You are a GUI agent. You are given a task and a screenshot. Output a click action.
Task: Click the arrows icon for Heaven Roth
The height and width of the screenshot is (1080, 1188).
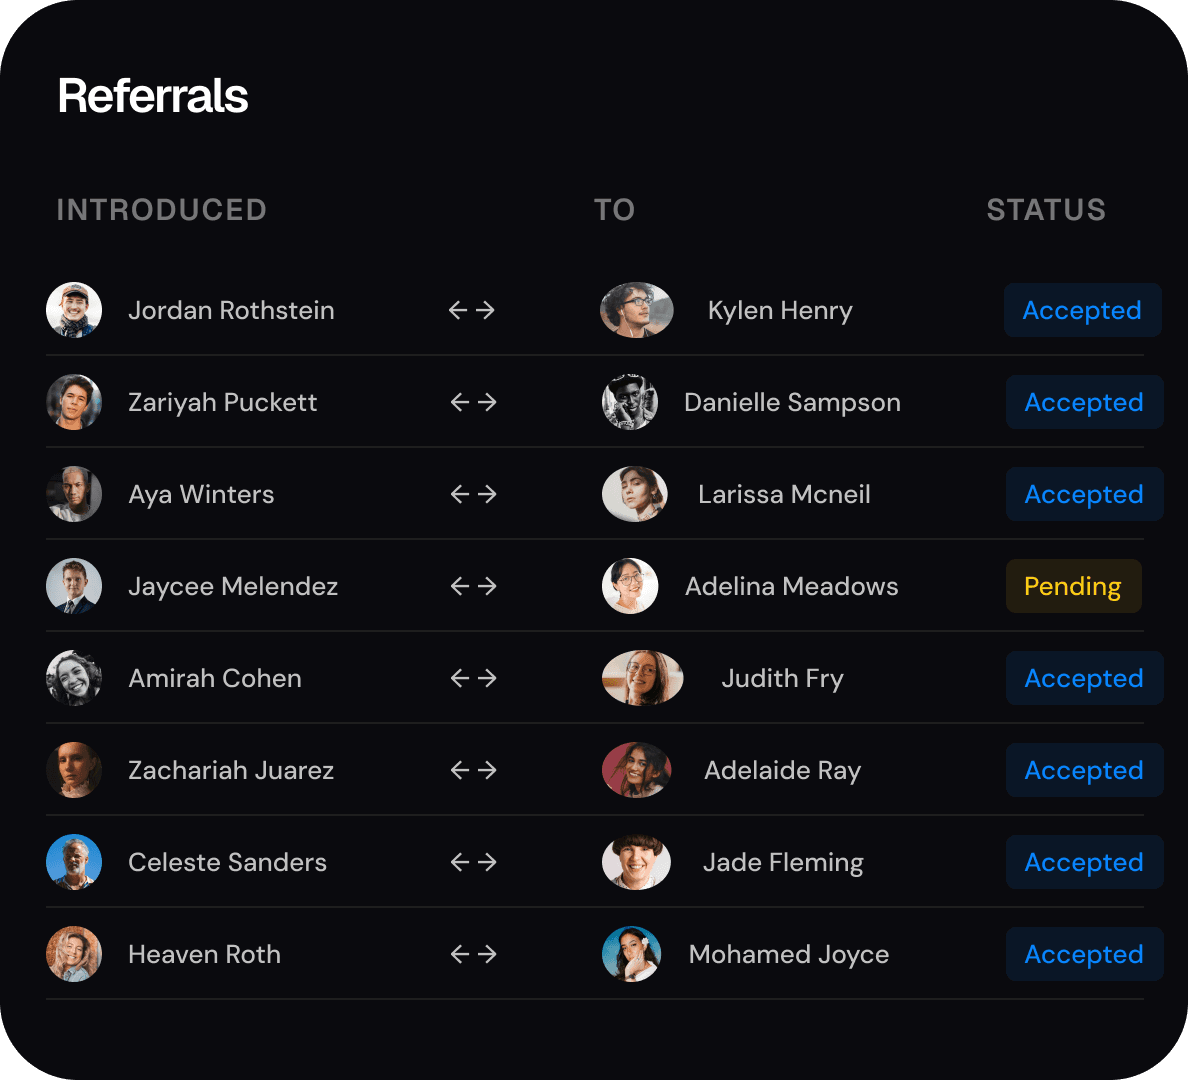474,953
